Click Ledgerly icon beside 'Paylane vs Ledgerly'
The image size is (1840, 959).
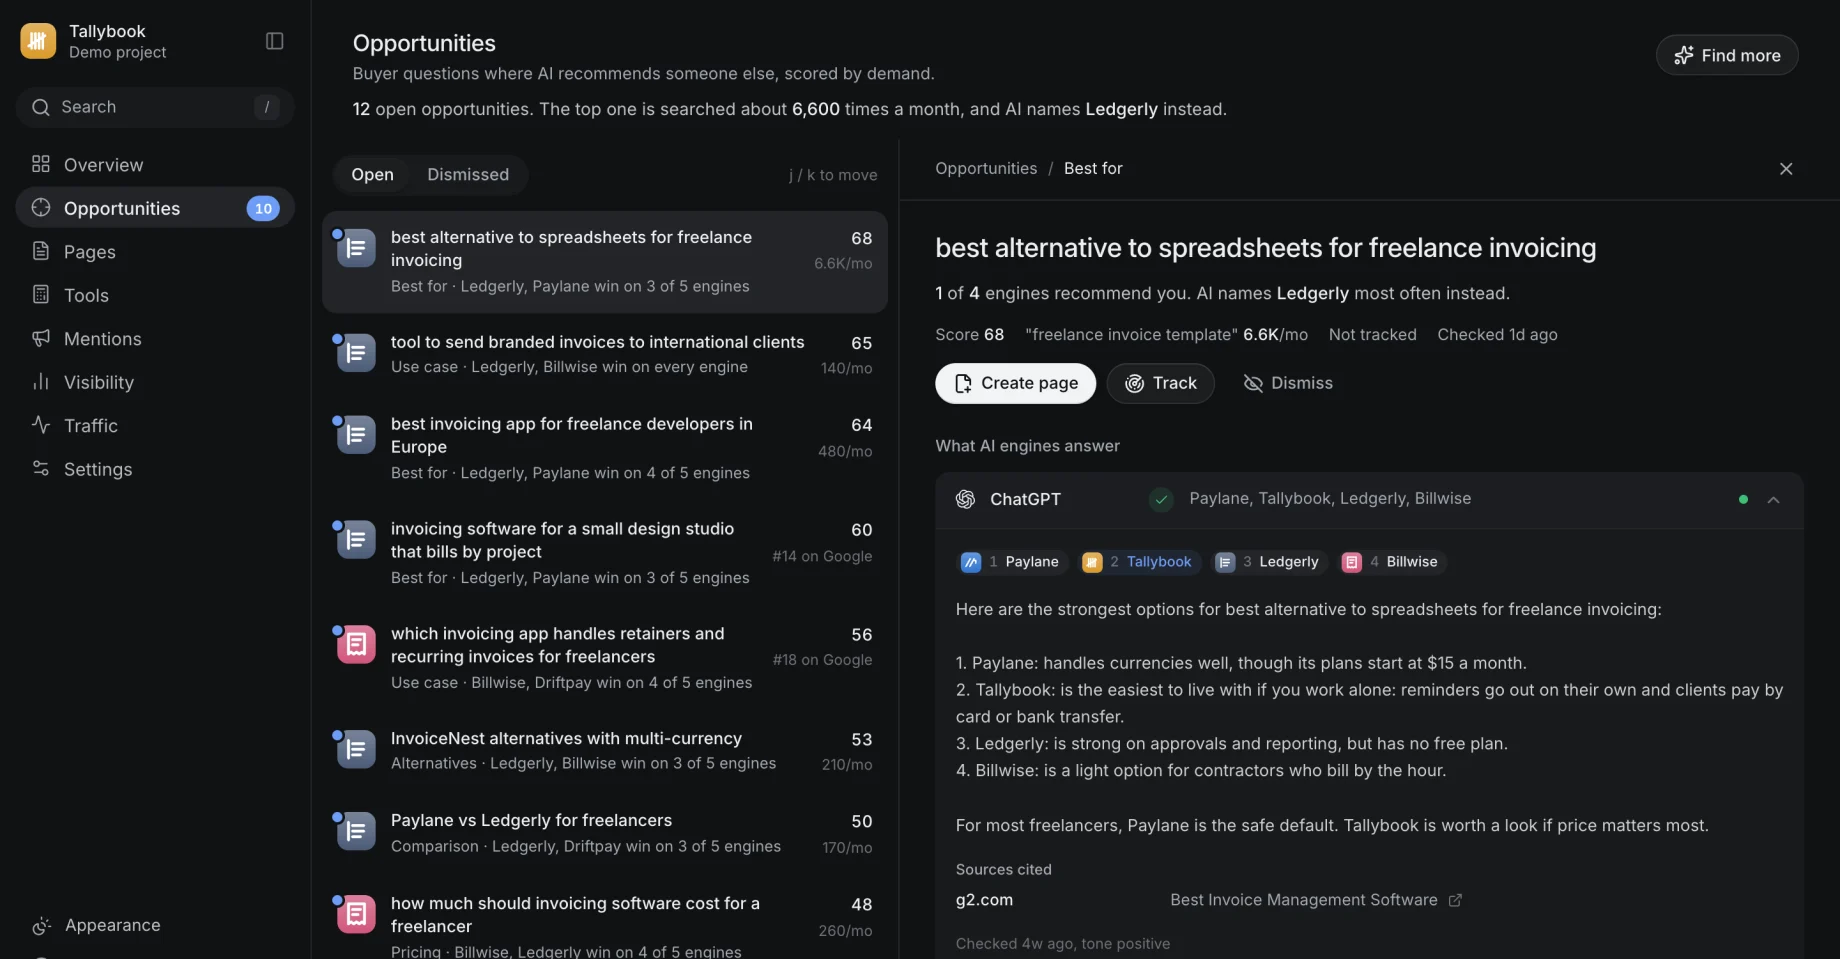[x=356, y=831]
